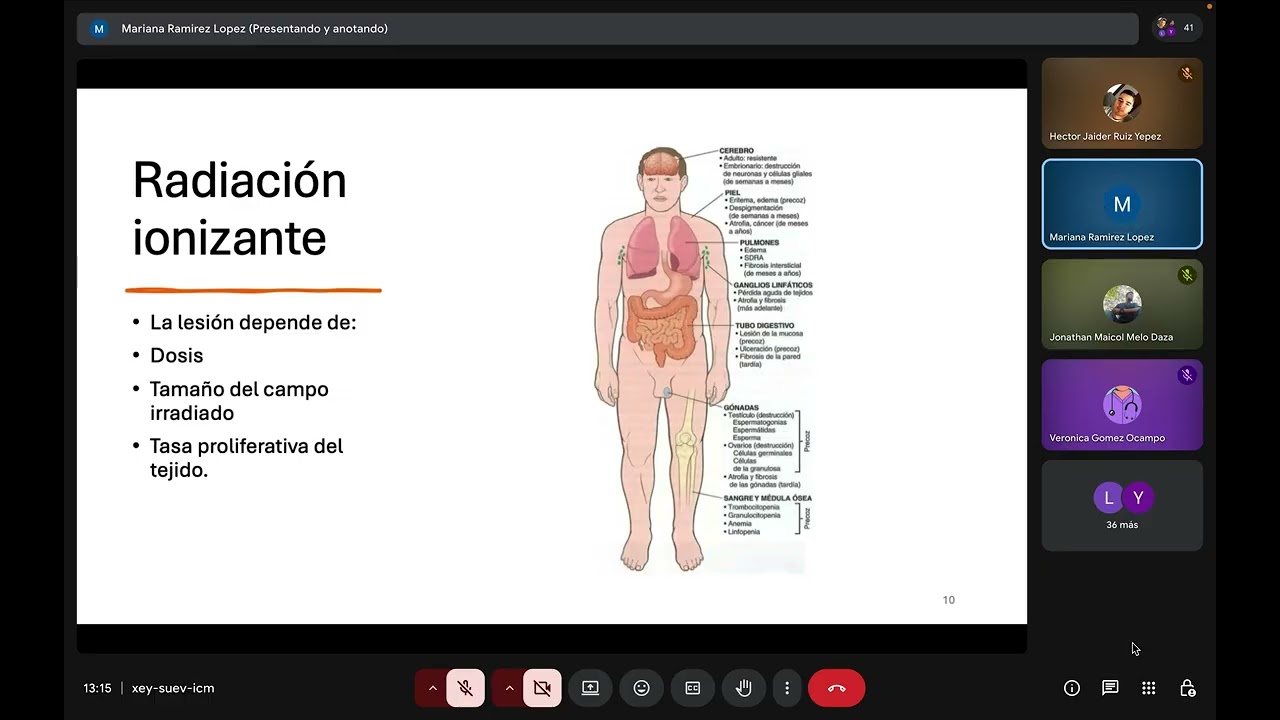The height and width of the screenshot is (720, 1280).
Task: Click the bullet 'Dosis' on slide
Action: [x=176, y=355]
